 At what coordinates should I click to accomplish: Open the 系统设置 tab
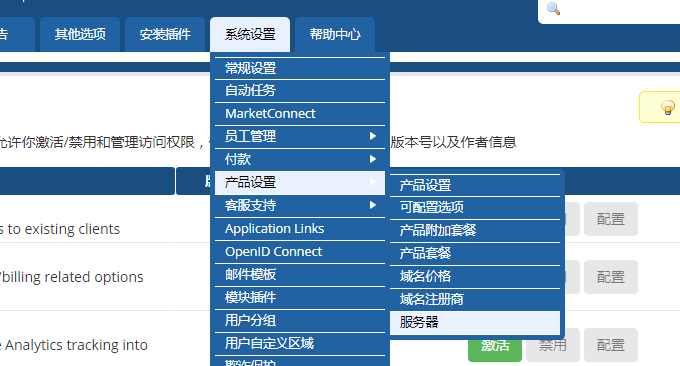pyautogui.click(x=250, y=34)
